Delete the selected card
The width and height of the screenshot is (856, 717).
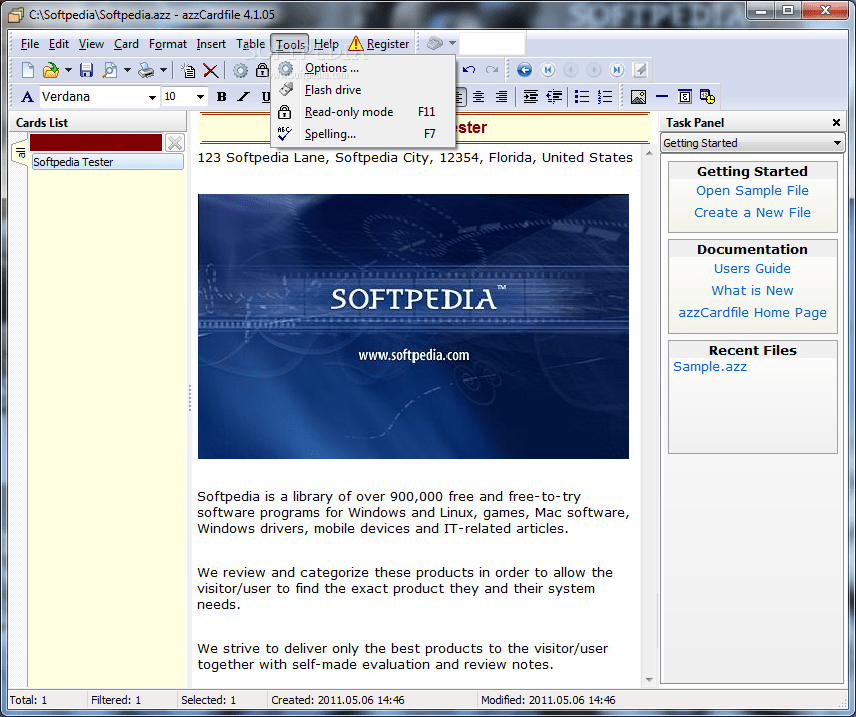click(211, 69)
